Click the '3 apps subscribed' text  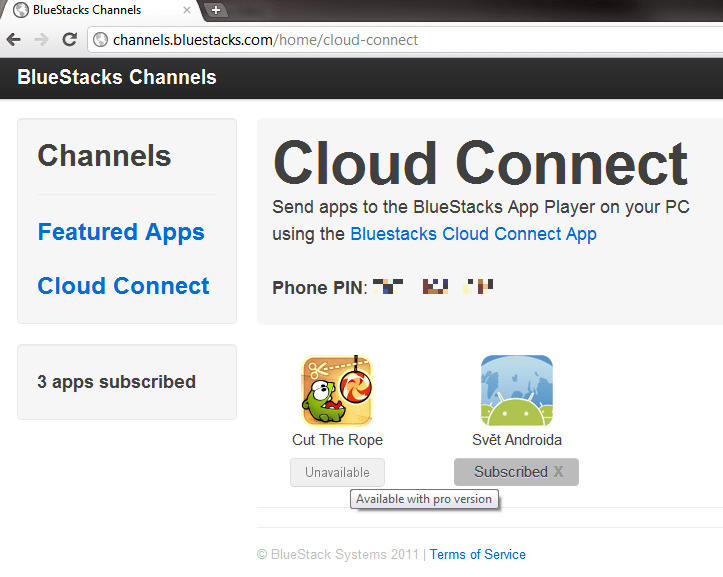[x=116, y=382]
